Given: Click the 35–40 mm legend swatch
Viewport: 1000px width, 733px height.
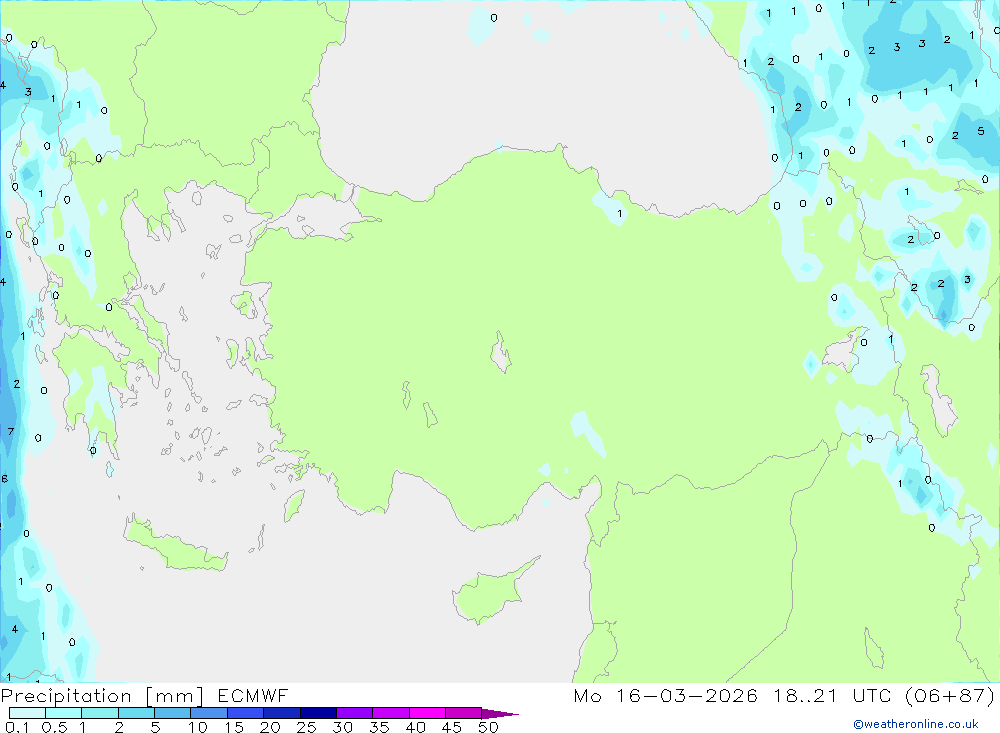Looking at the screenshot, I should (391, 713).
